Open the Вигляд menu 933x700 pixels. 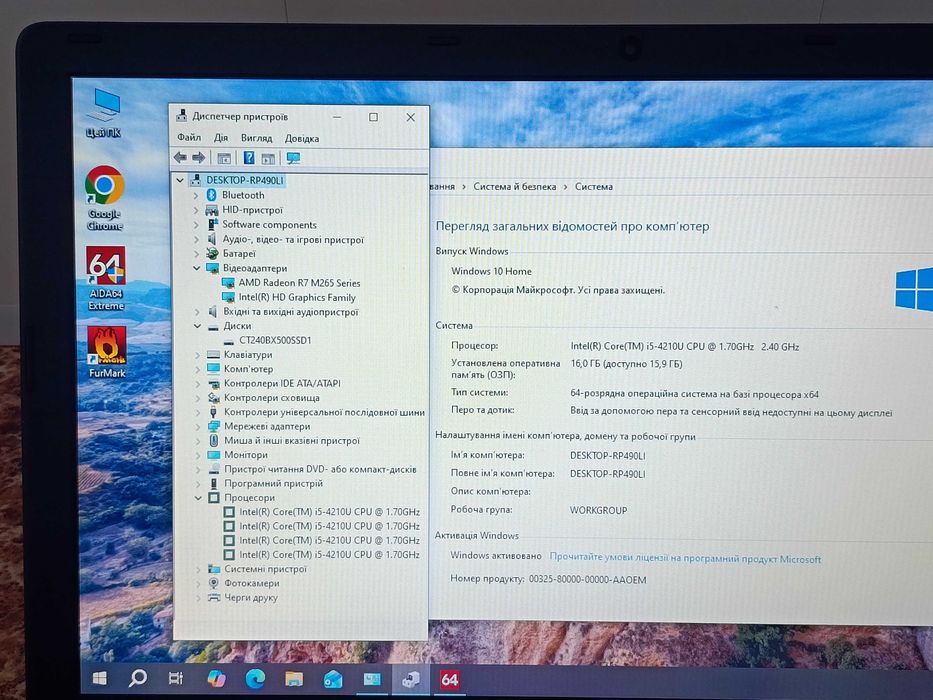tap(256, 138)
